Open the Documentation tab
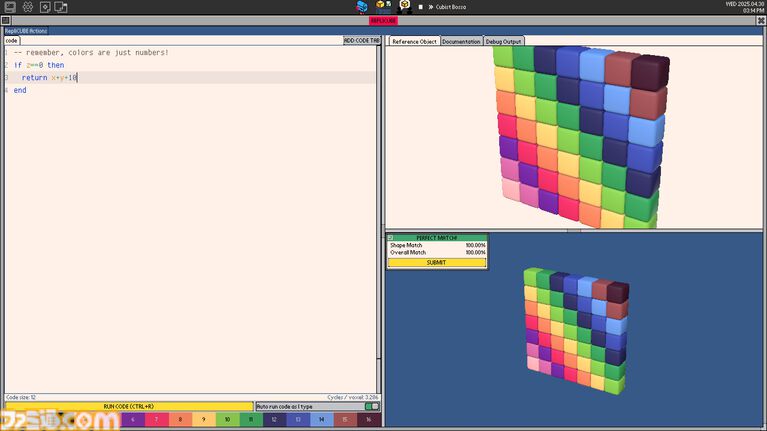Screen dimensions: 767x431 click(x=461, y=42)
